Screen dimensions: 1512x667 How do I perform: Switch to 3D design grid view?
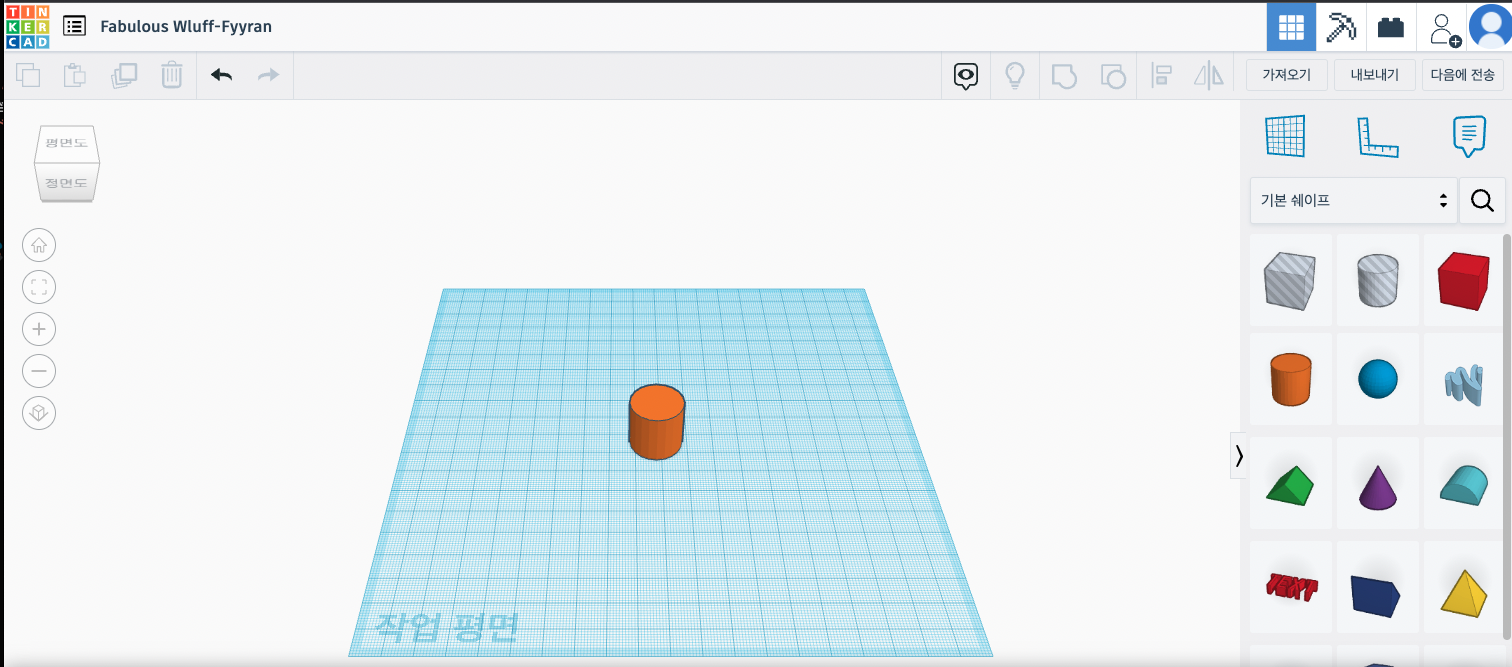pos(1291,27)
